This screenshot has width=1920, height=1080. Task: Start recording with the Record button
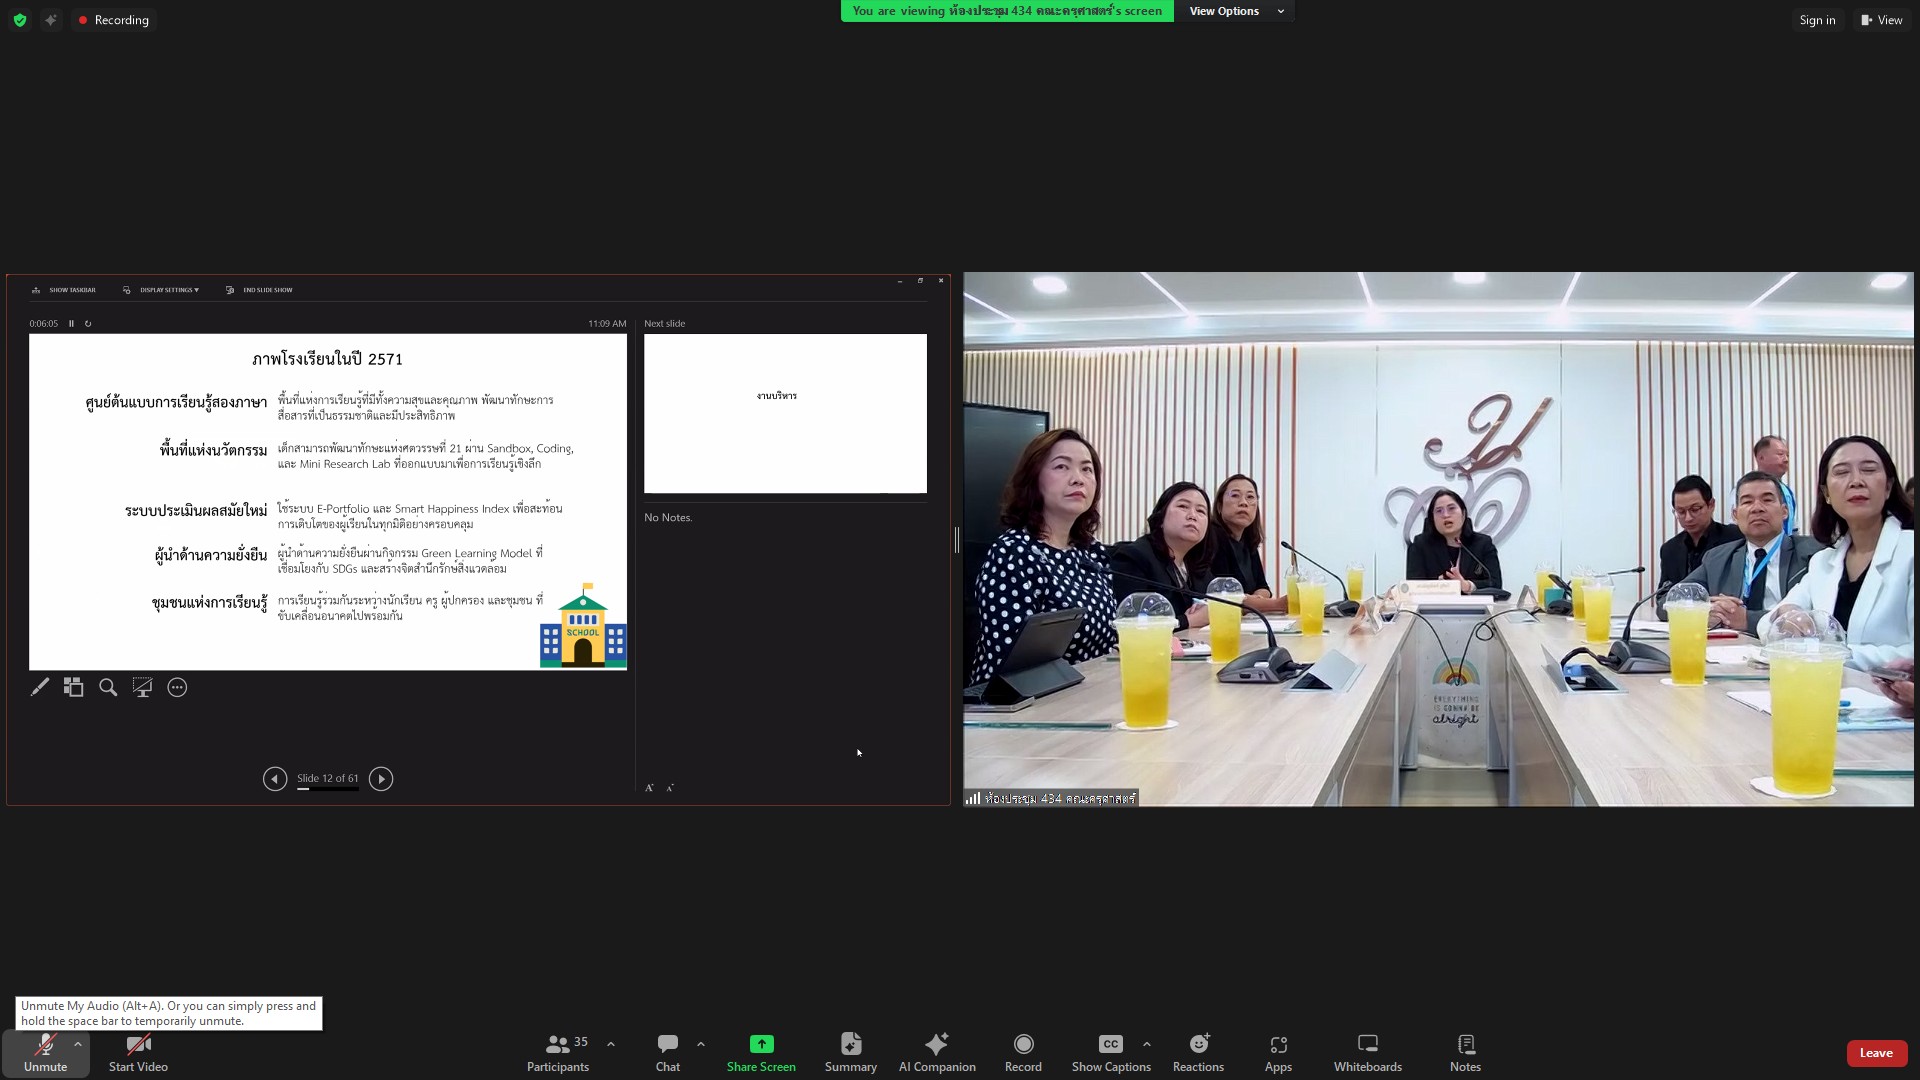(1023, 1052)
